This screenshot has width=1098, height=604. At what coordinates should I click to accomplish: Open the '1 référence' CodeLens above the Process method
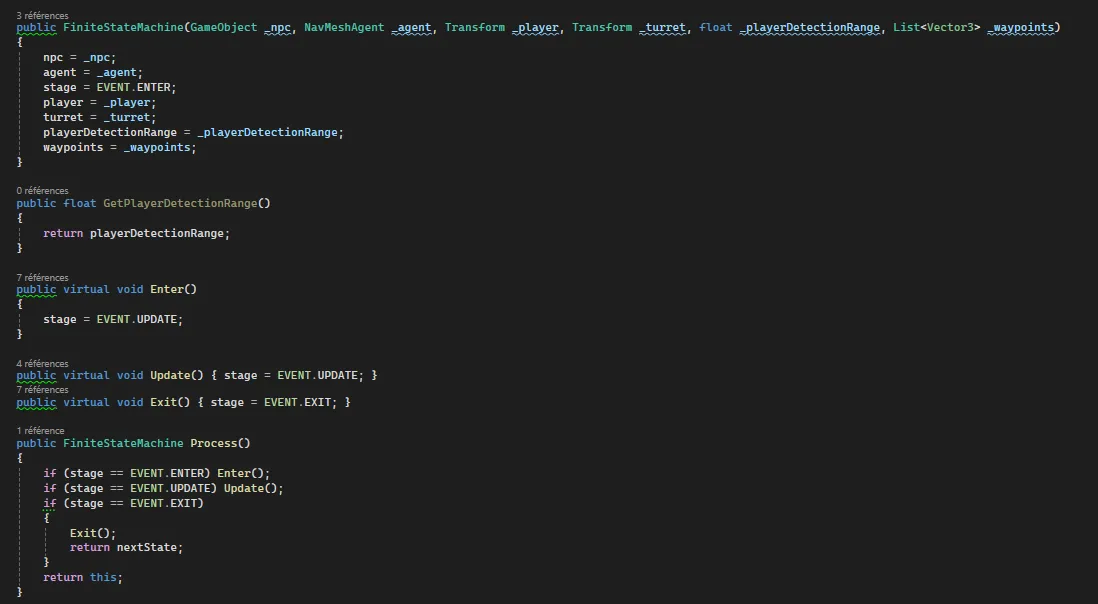point(40,430)
